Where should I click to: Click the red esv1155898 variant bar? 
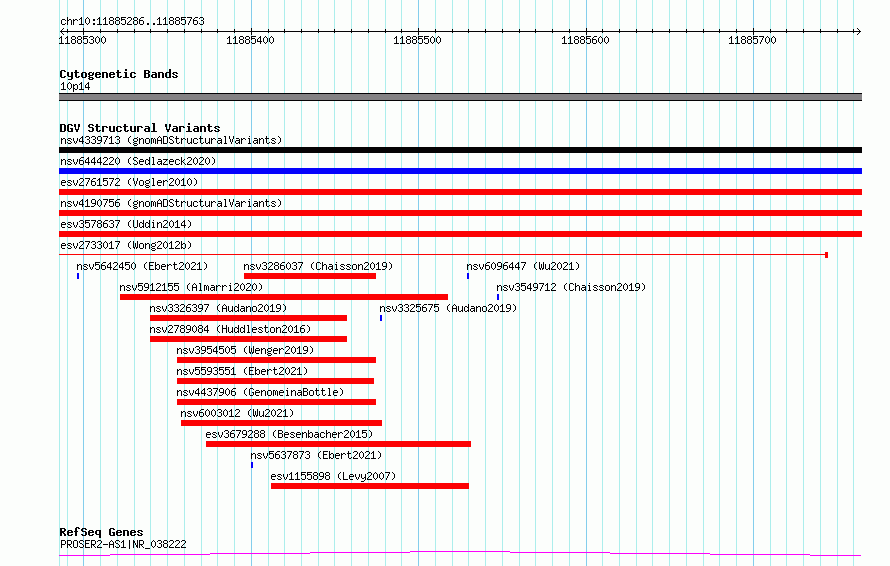pyautogui.click(x=370, y=486)
